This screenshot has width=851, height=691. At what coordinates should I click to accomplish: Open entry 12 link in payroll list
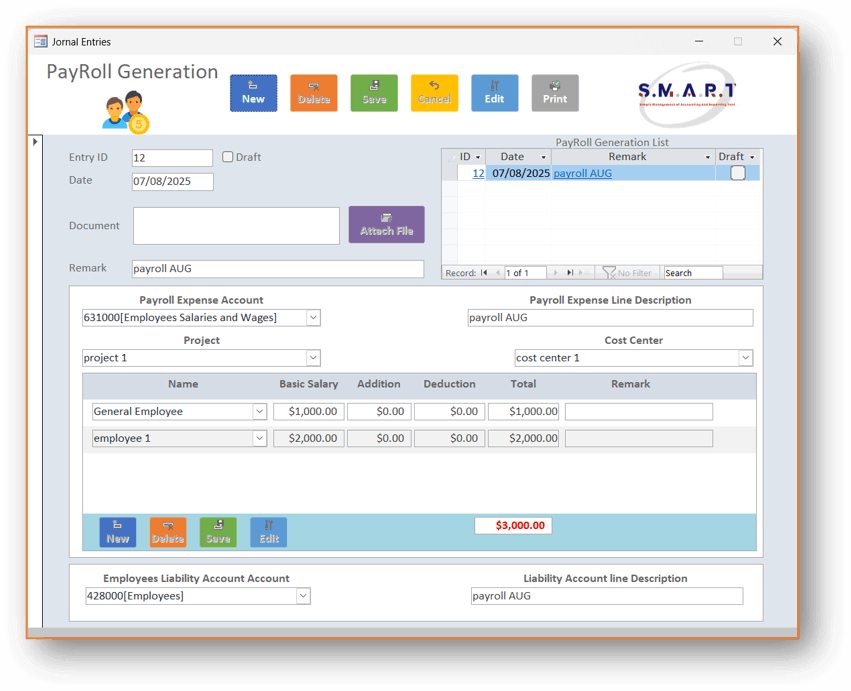[478, 173]
